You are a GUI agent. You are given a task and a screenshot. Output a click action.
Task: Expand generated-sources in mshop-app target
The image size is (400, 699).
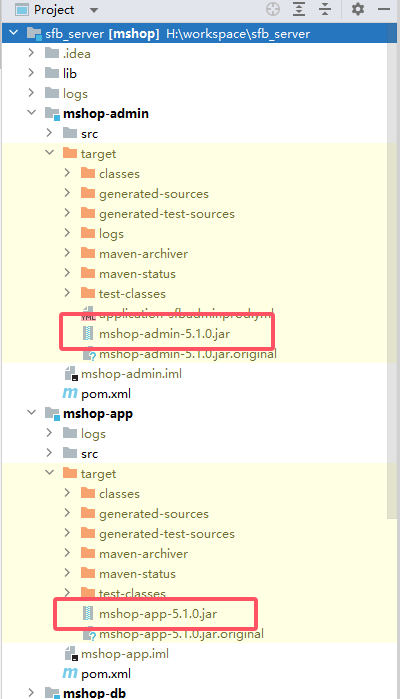[x=67, y=513]
